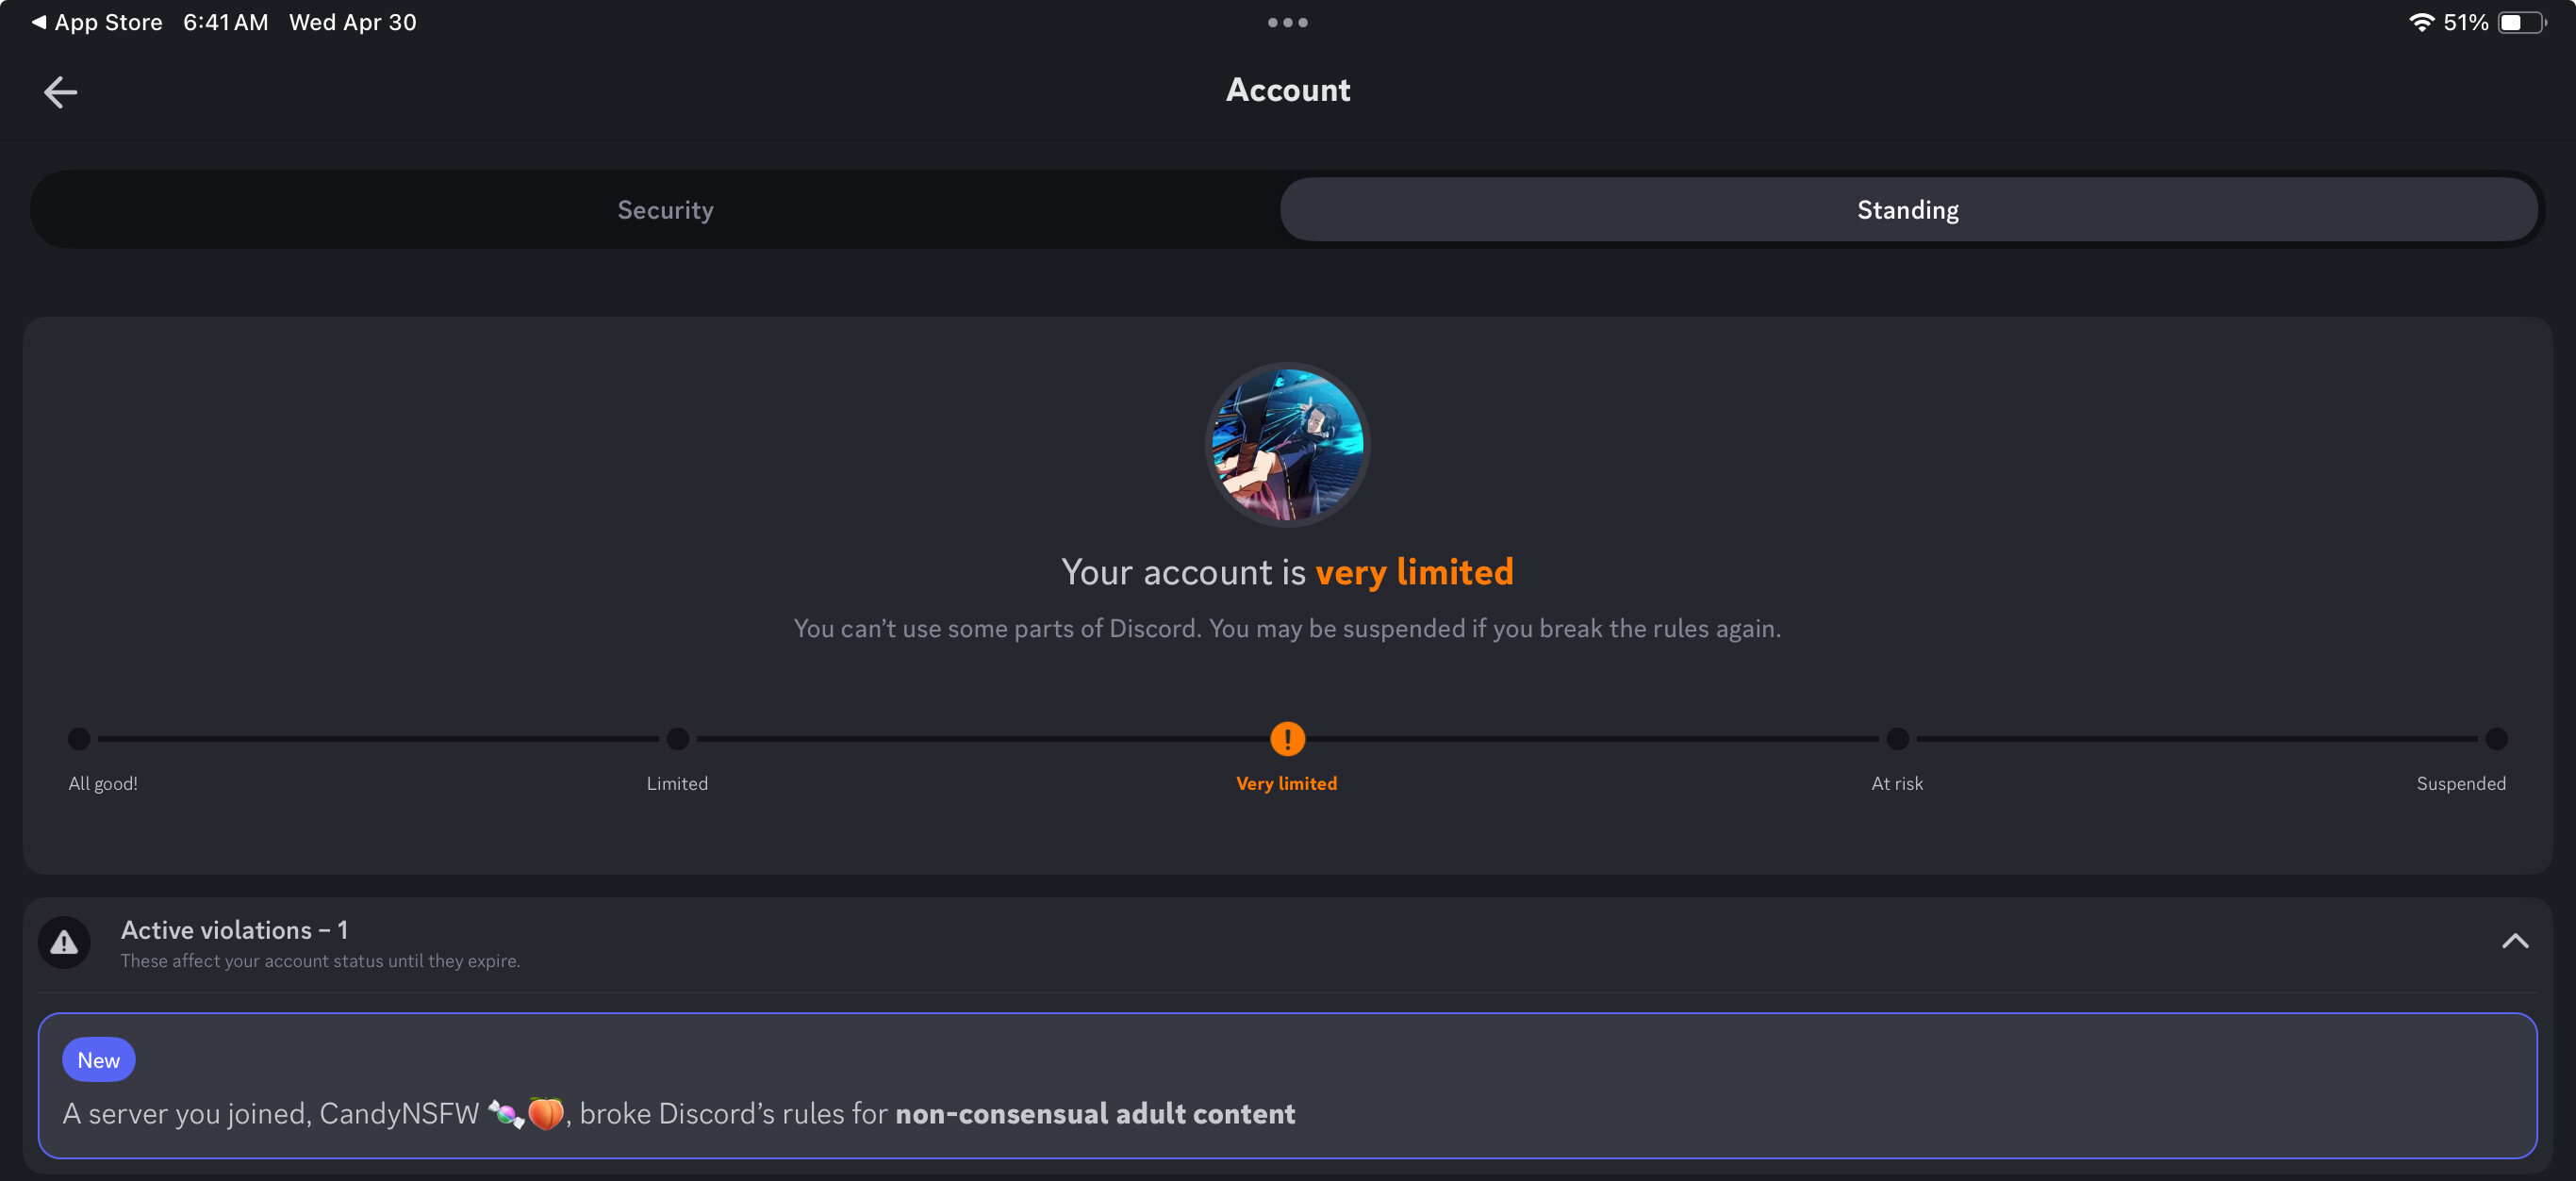Tap the profile avatar image

click(x=1287, y=445)
